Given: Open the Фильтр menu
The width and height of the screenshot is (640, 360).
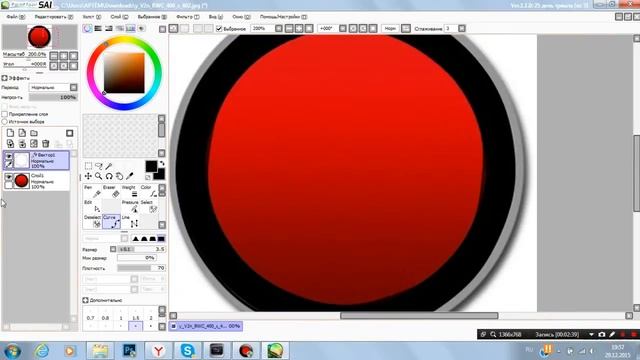Looking at the screenshot, I should click(188, 17).
